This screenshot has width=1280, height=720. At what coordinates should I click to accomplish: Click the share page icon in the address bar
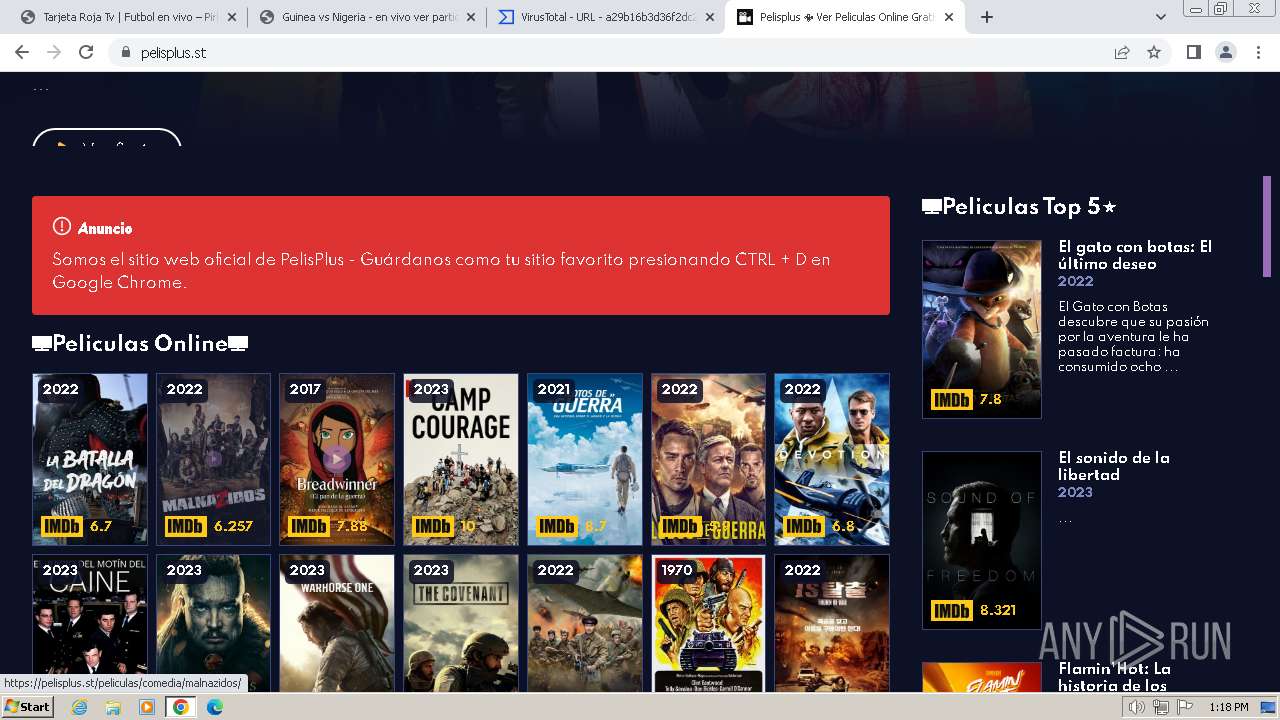pyautogui.click(x=1122, y=52)
